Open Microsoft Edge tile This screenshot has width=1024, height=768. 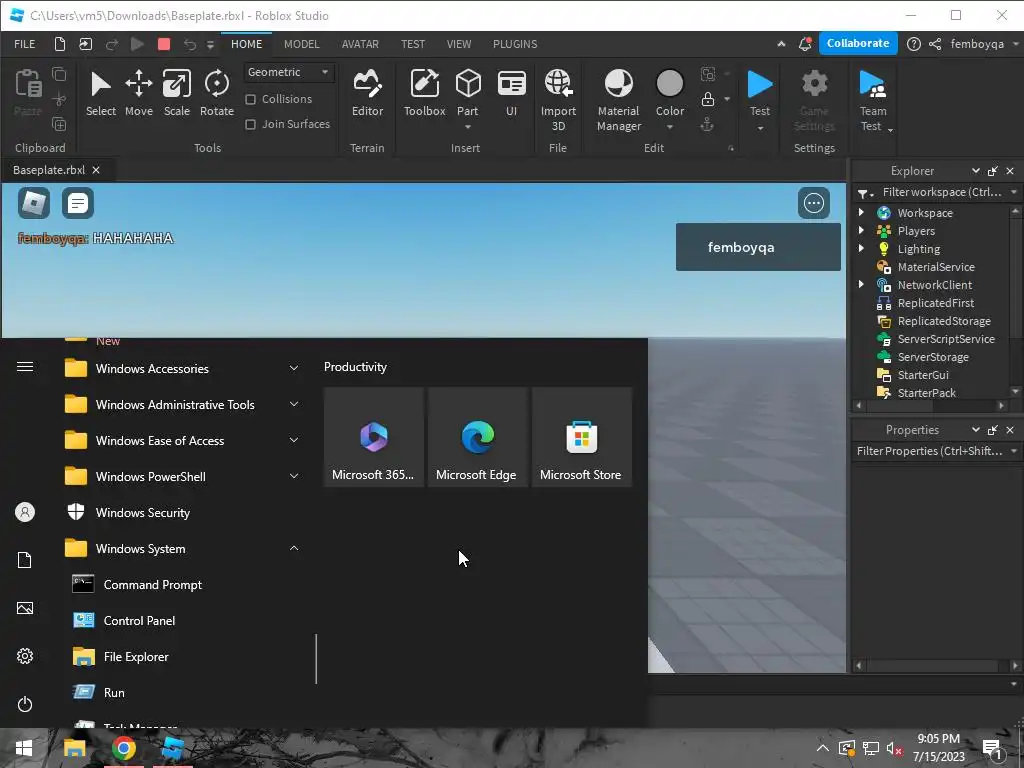[477, 437]
